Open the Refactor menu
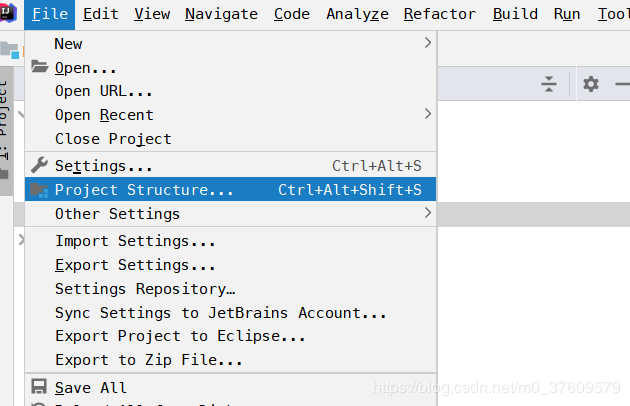The image size is (630, 406). tap(439, 13)
